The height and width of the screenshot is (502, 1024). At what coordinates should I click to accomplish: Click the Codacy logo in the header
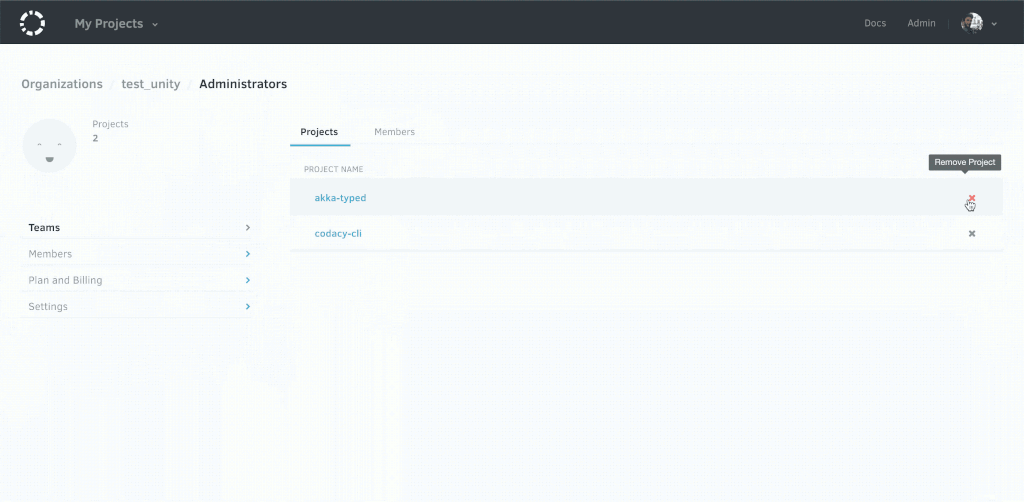pos(33,22)
